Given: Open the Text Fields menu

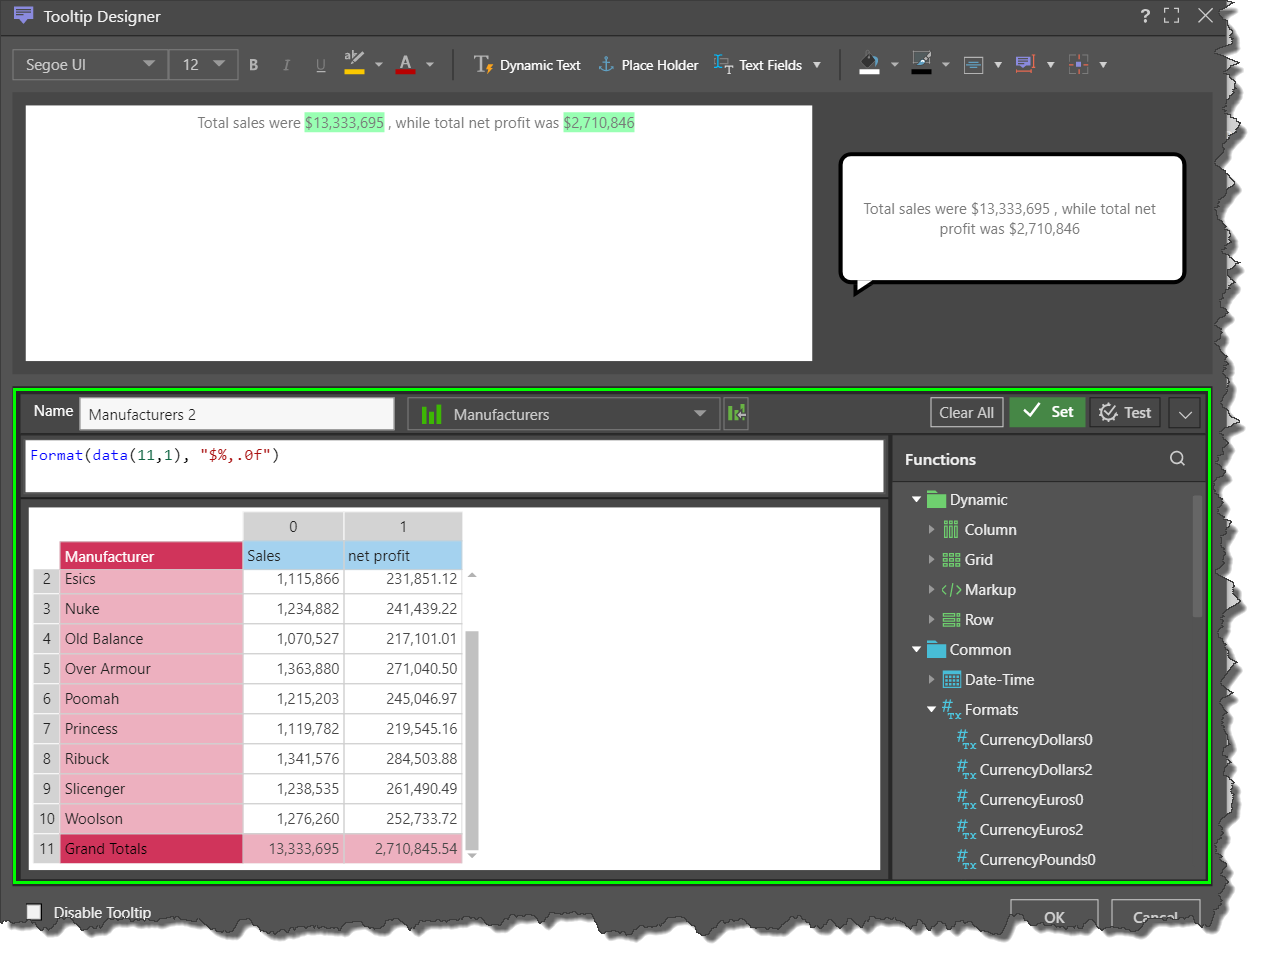Looking at the screenshot, I should point(767,65).
